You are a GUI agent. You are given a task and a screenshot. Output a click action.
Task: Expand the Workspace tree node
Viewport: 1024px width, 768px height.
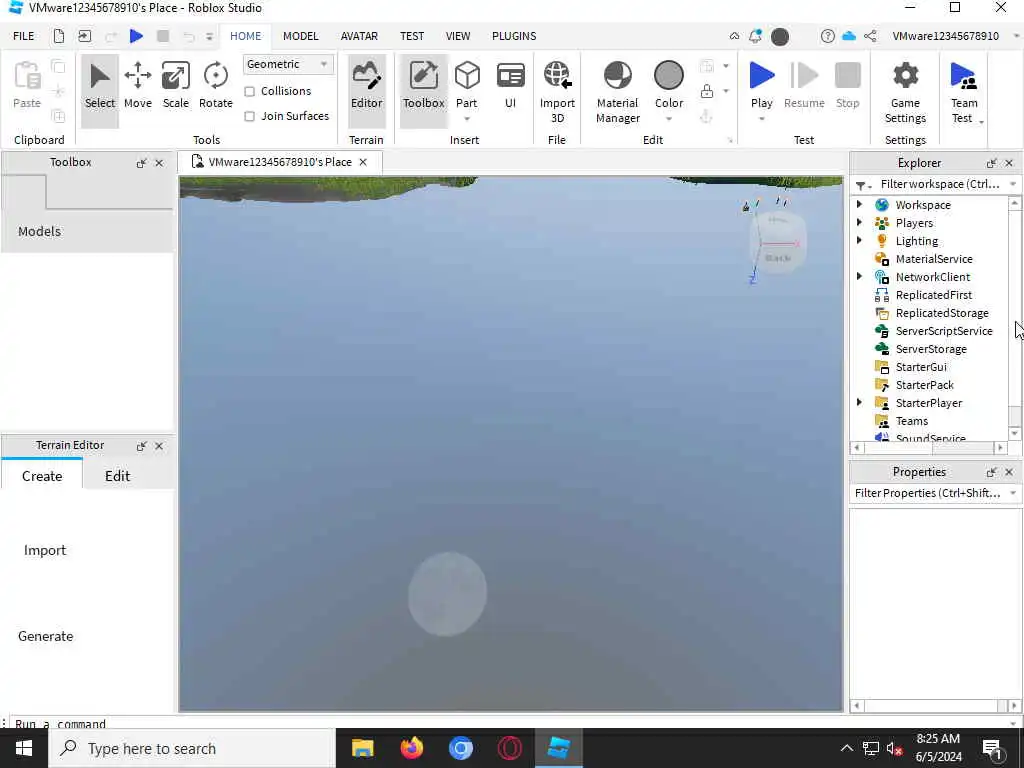(859, 204)
